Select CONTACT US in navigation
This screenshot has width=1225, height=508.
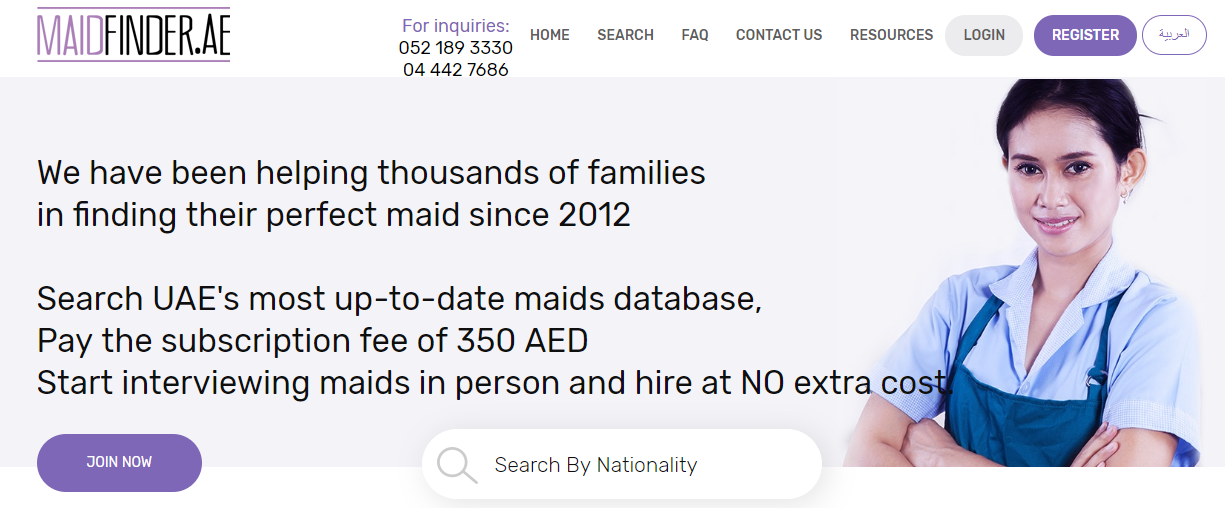779,35
